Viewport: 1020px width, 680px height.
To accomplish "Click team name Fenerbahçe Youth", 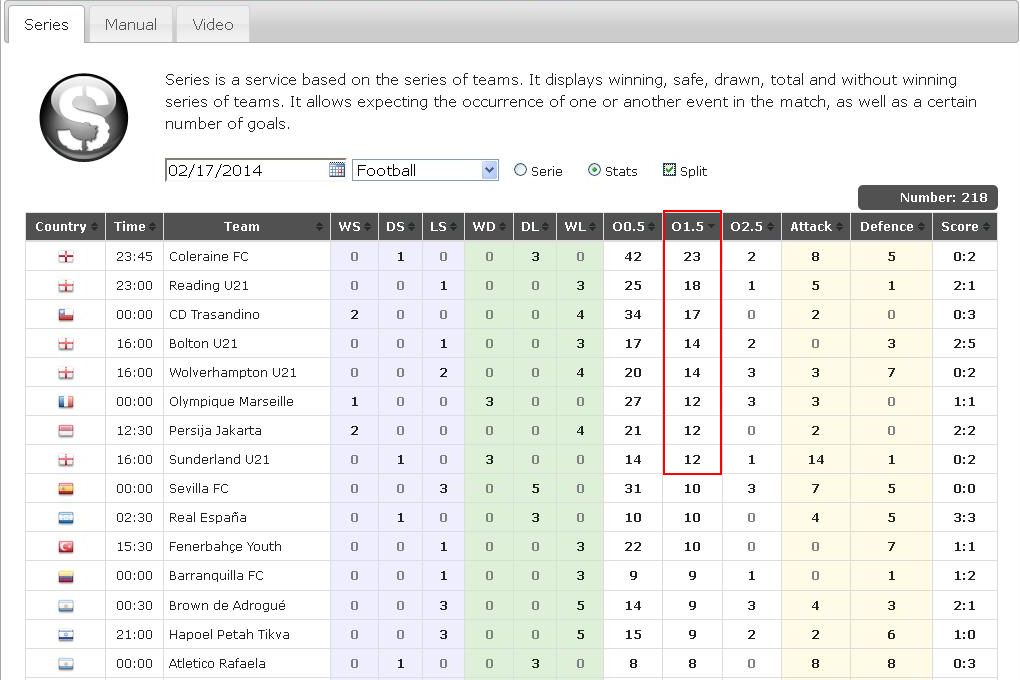I will coord(225,547).
